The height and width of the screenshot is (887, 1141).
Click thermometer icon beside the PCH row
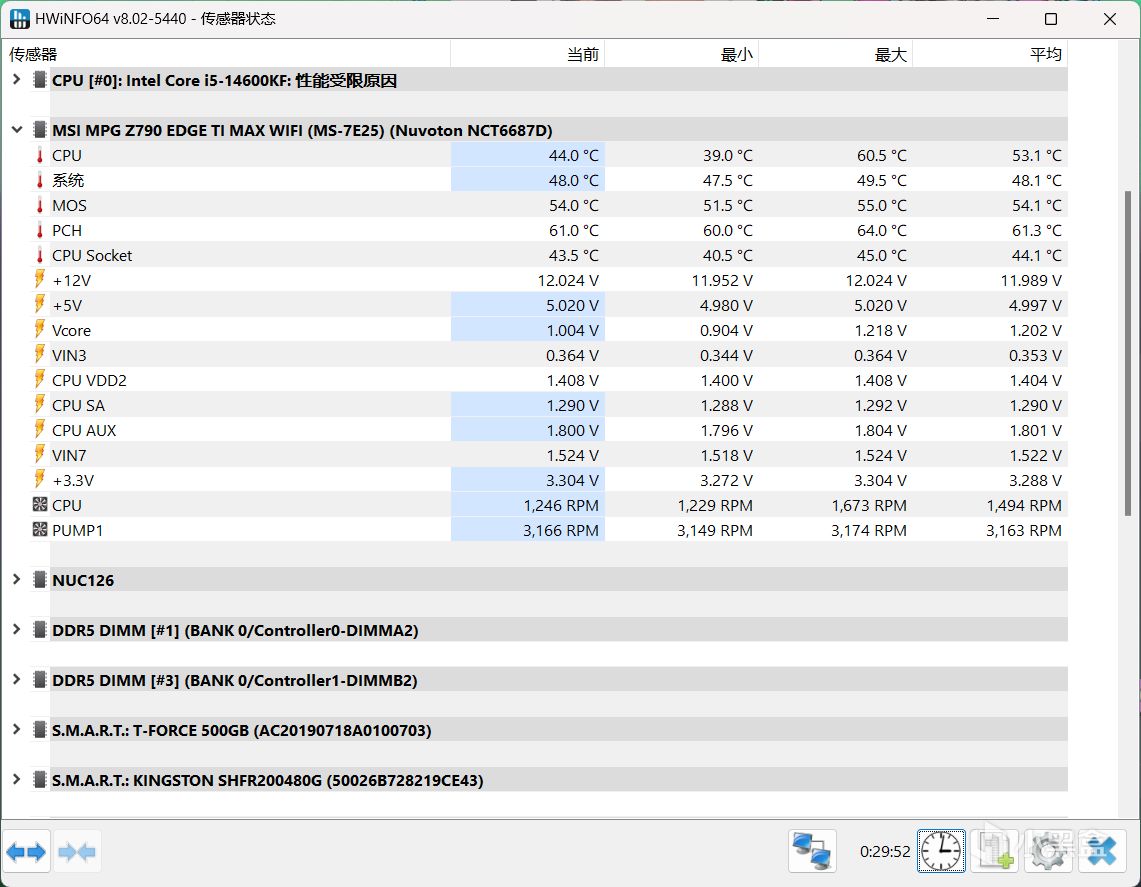click(40, 231)
